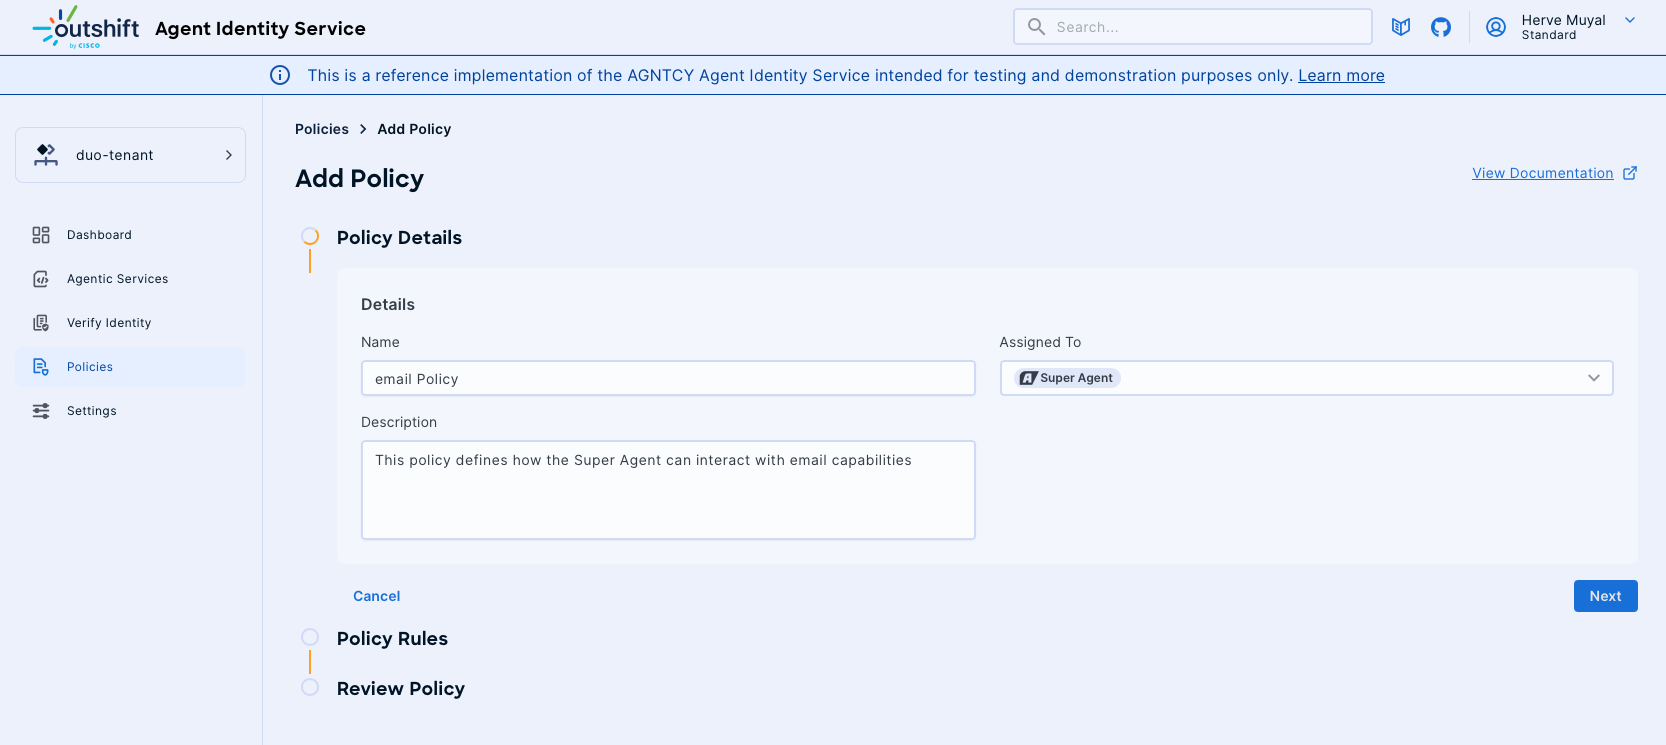Click the Agentic Services sidebar icon
This screenshot has height=745, width=1666.
(x=41, y=279)
